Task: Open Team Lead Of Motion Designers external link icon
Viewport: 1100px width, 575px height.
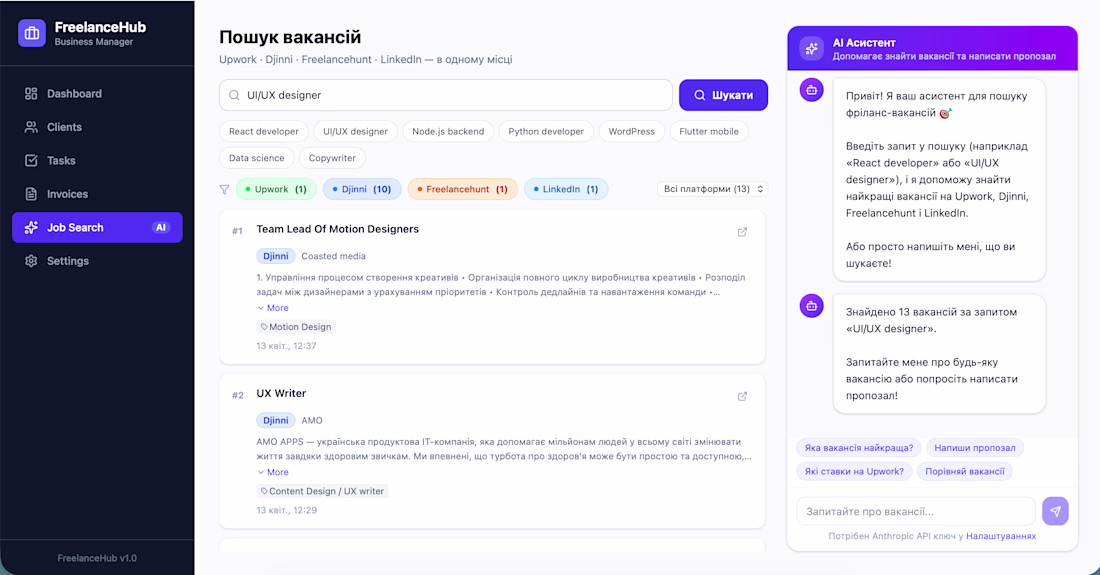Action: pos(742,232)
